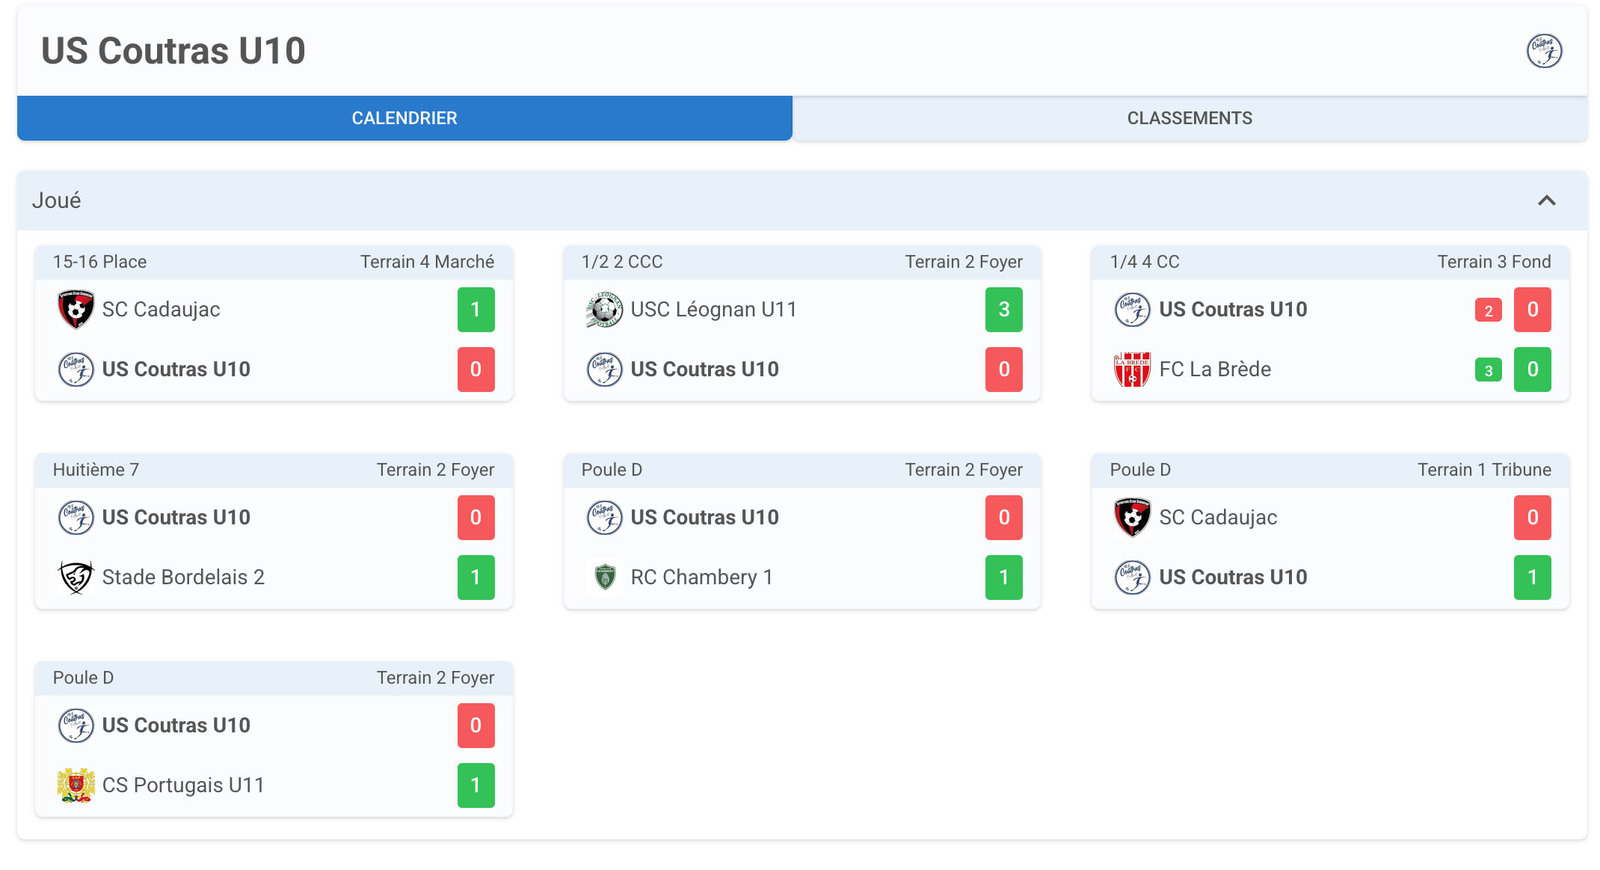Click the RC Chambery 1 team crest
Image resolution: width=1600 pixels, height=870 pixels.
click(604, 578)
